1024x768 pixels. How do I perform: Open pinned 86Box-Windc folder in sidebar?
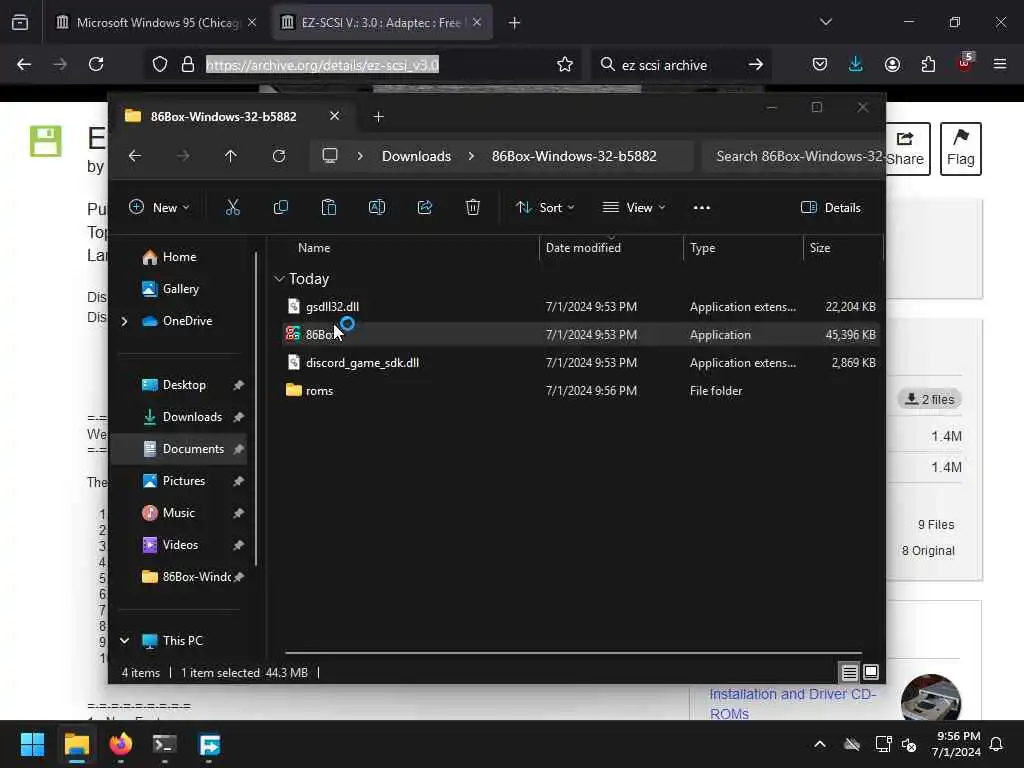tap(196, 577)
